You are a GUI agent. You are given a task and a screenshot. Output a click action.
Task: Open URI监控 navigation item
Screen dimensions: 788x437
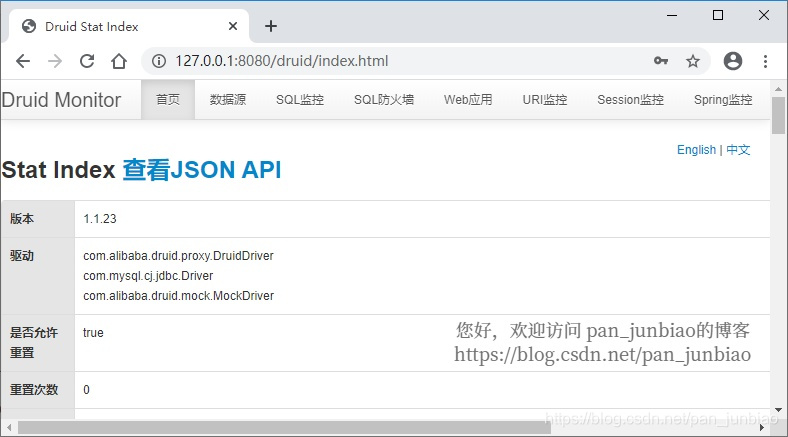(x=545, y=99)
